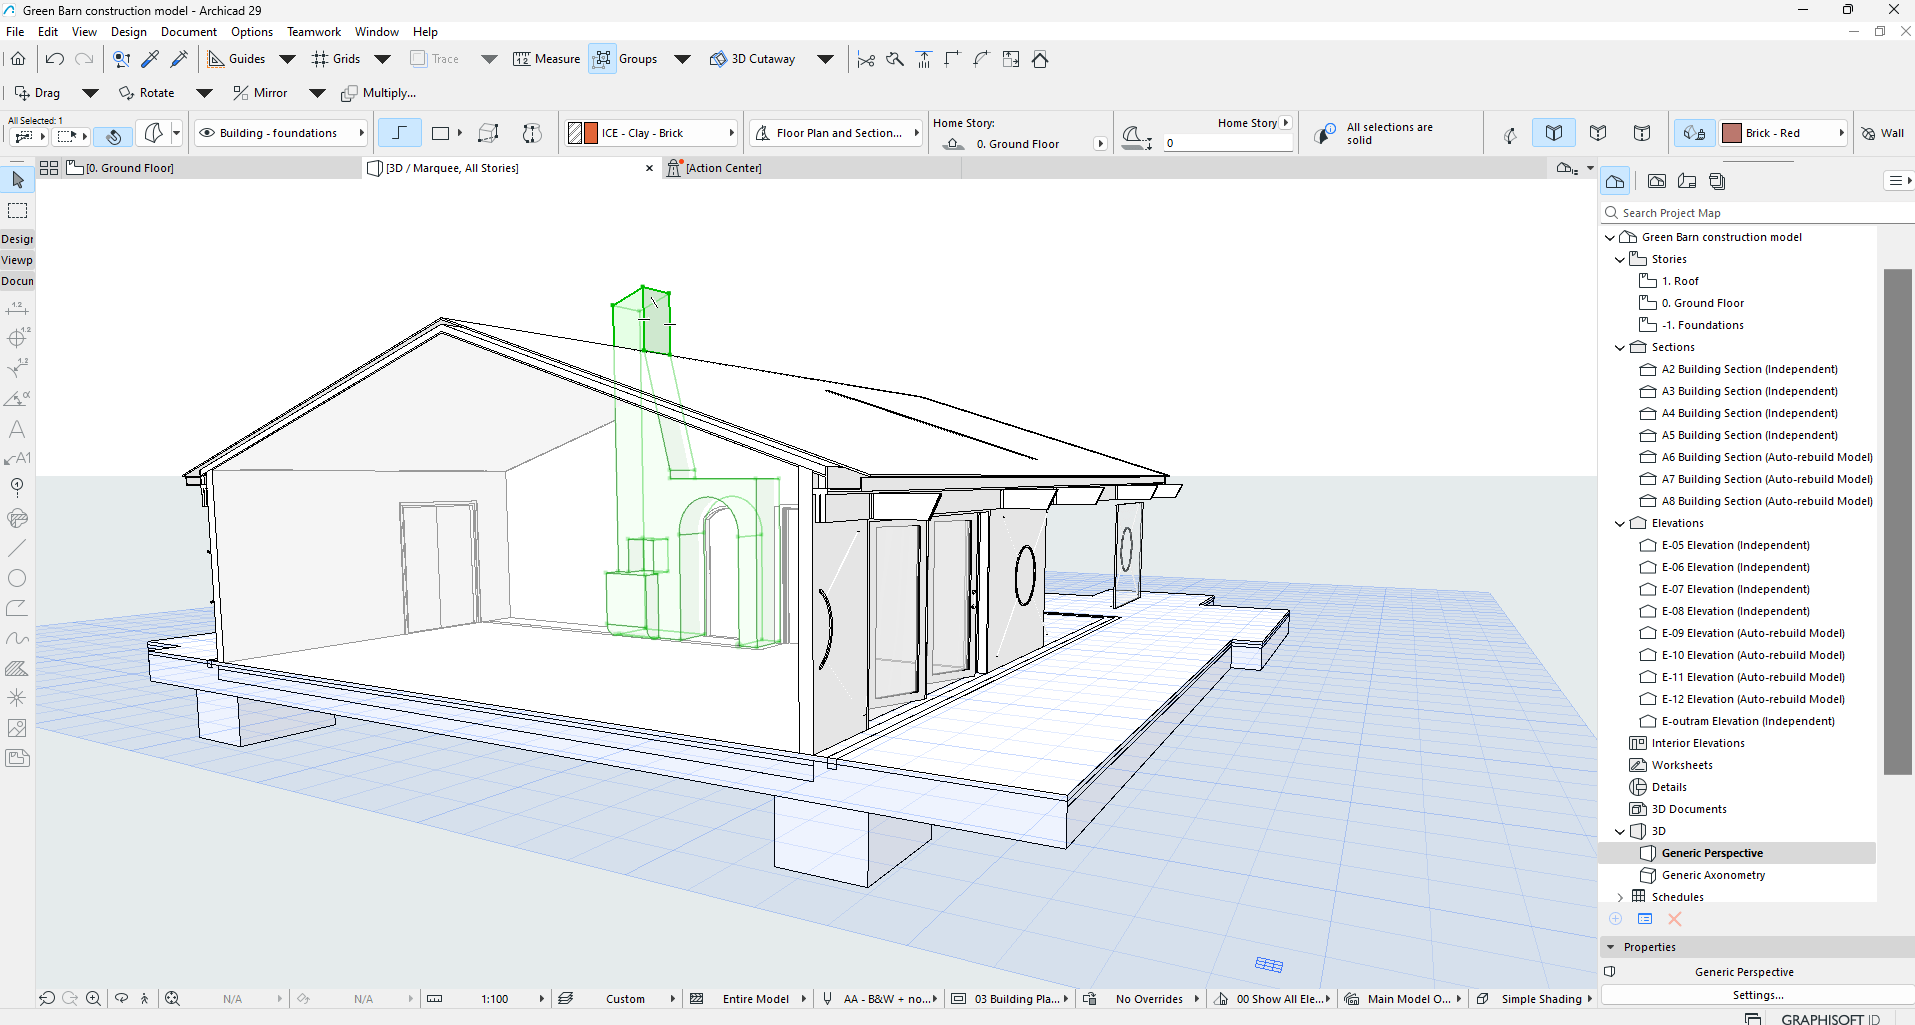Viewport: 1915px width, 1025px height.
Task: Open the Teamwork menu
Action: [x=313, y=32]
